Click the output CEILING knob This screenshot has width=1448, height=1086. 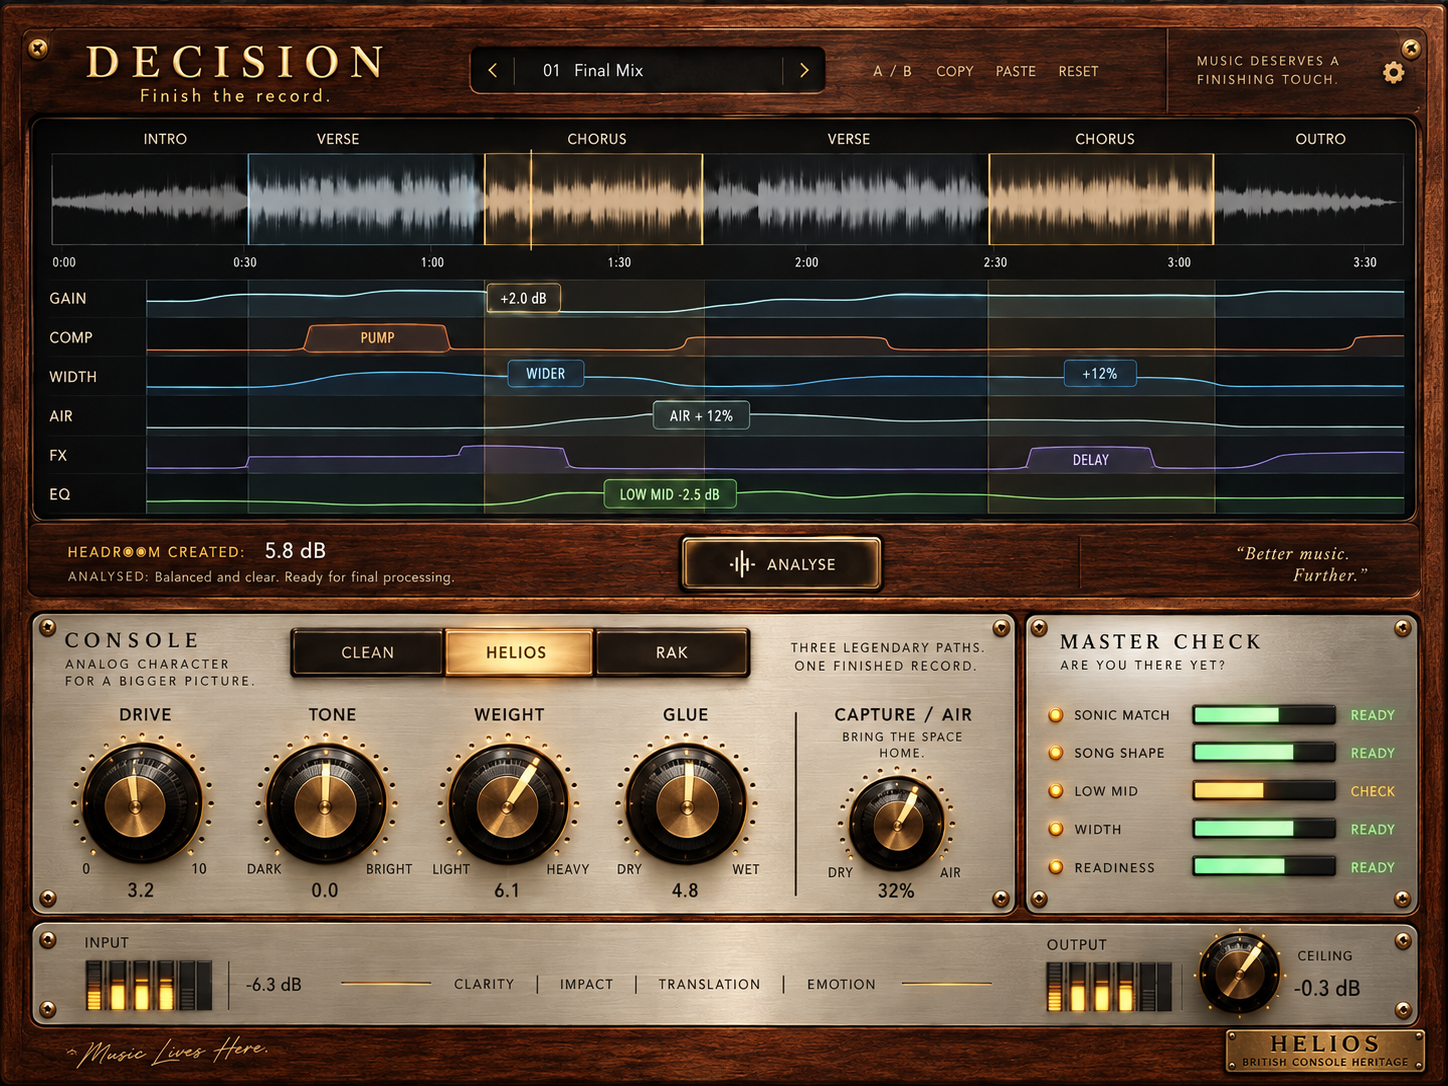pos(1239,973)
